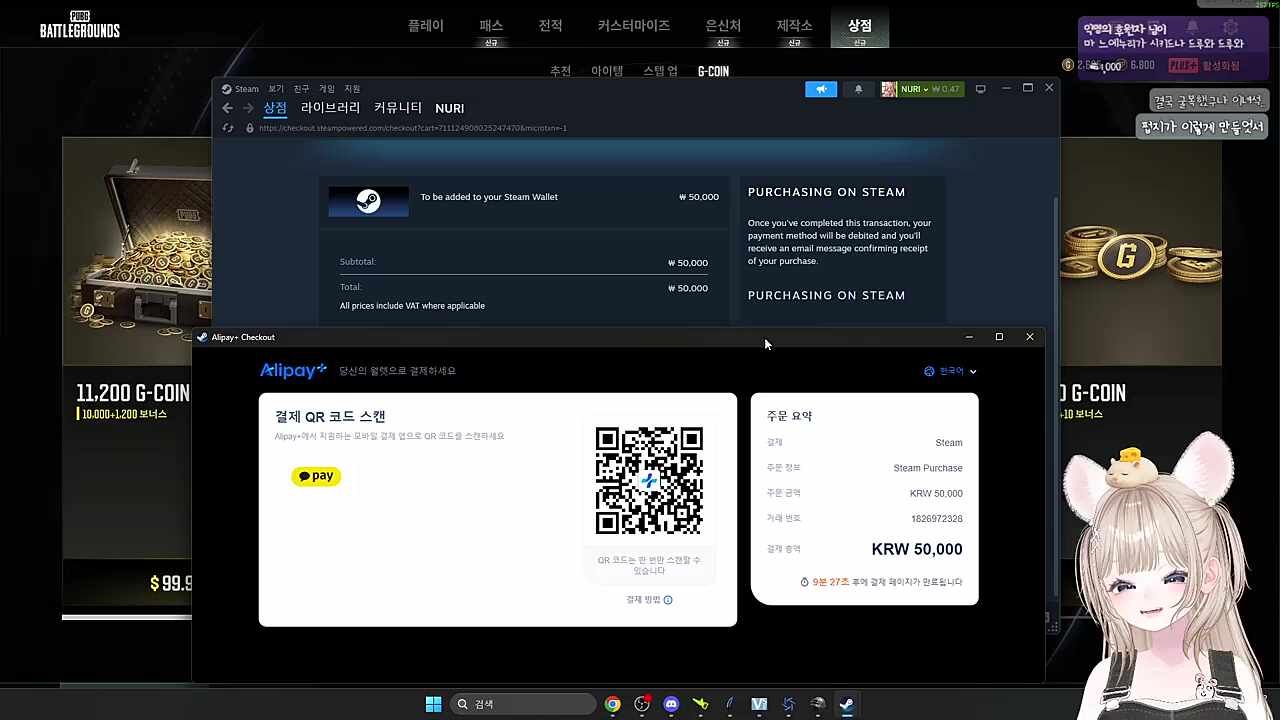Image resolution: width=1280 pixels, height=720 pixels.
Task: Open the Steam menu in title bar
Action: 247,89
